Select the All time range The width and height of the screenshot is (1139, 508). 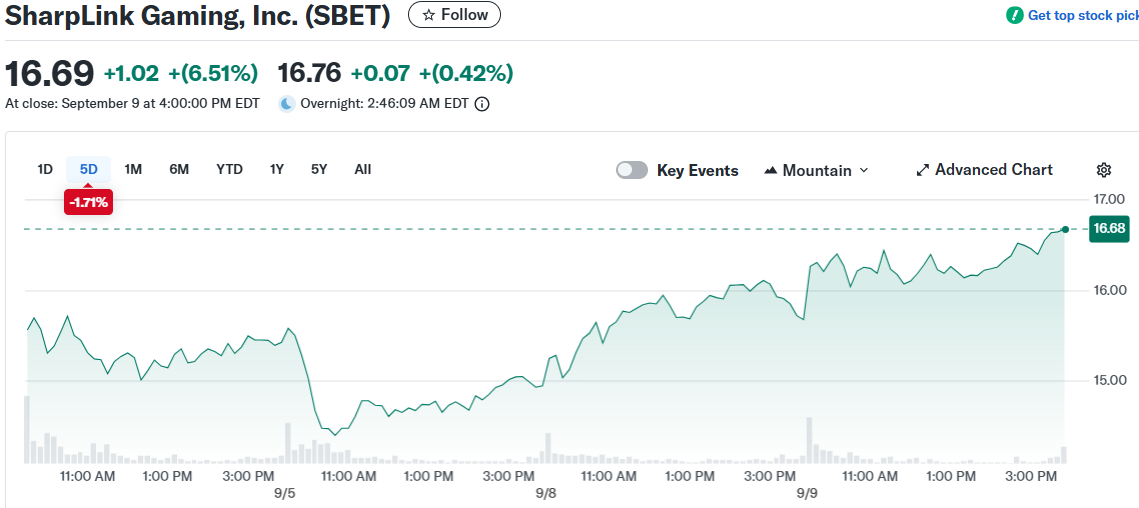(x=362, y=169)
